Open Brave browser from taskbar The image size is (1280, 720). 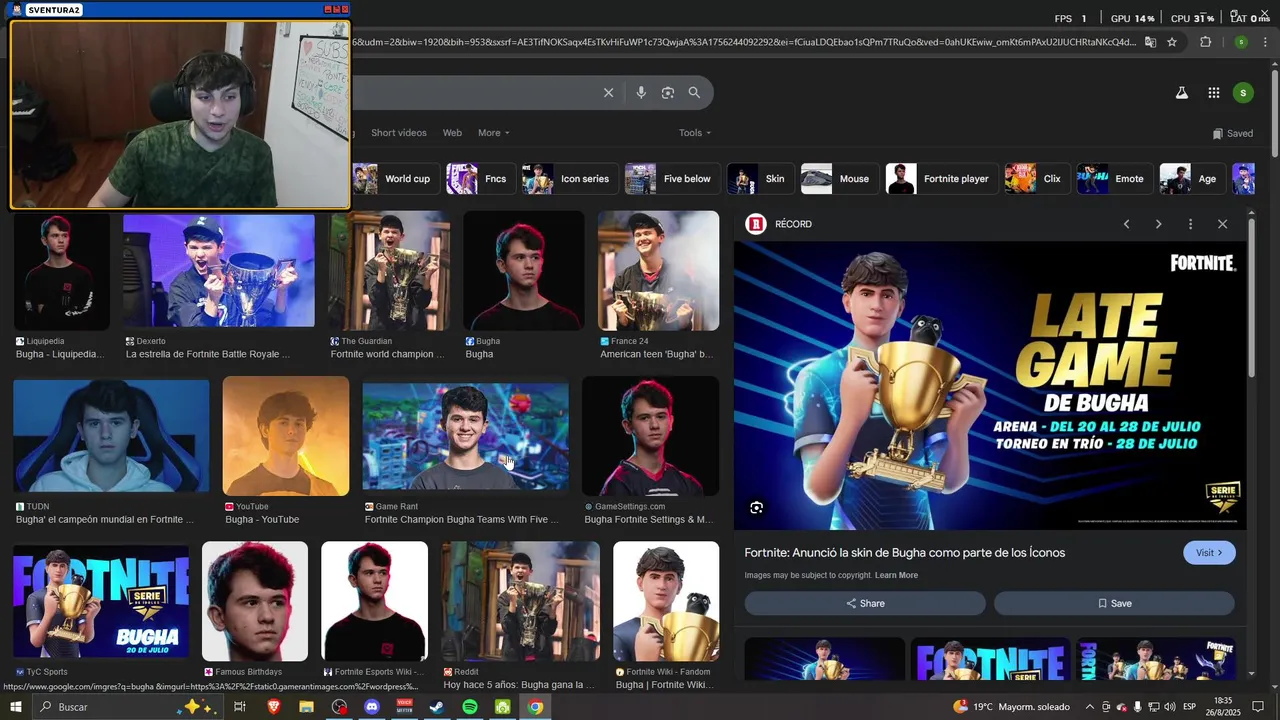pyautogui.click(x=274, y=707)
